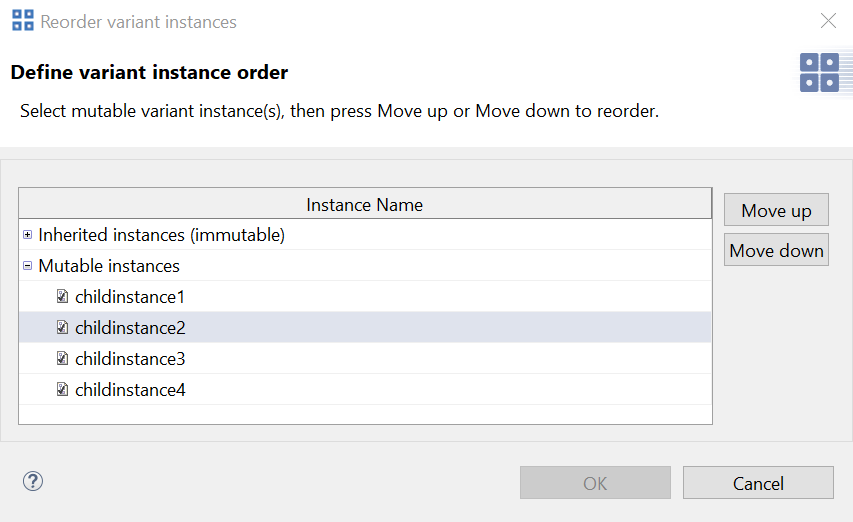Click the variant grid icon in the banner
Image resolution: width=853 pixels, height=522 pixels.
click(819, 73)
